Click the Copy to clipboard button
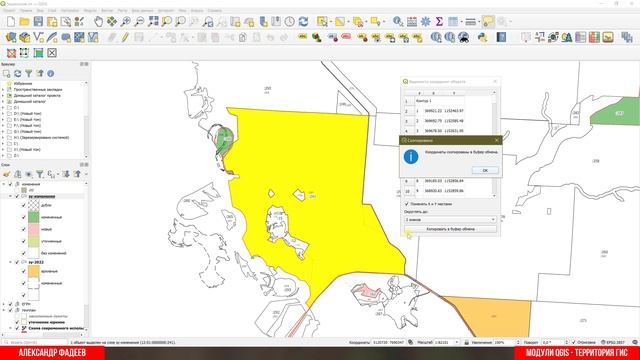 pos(450,229)
